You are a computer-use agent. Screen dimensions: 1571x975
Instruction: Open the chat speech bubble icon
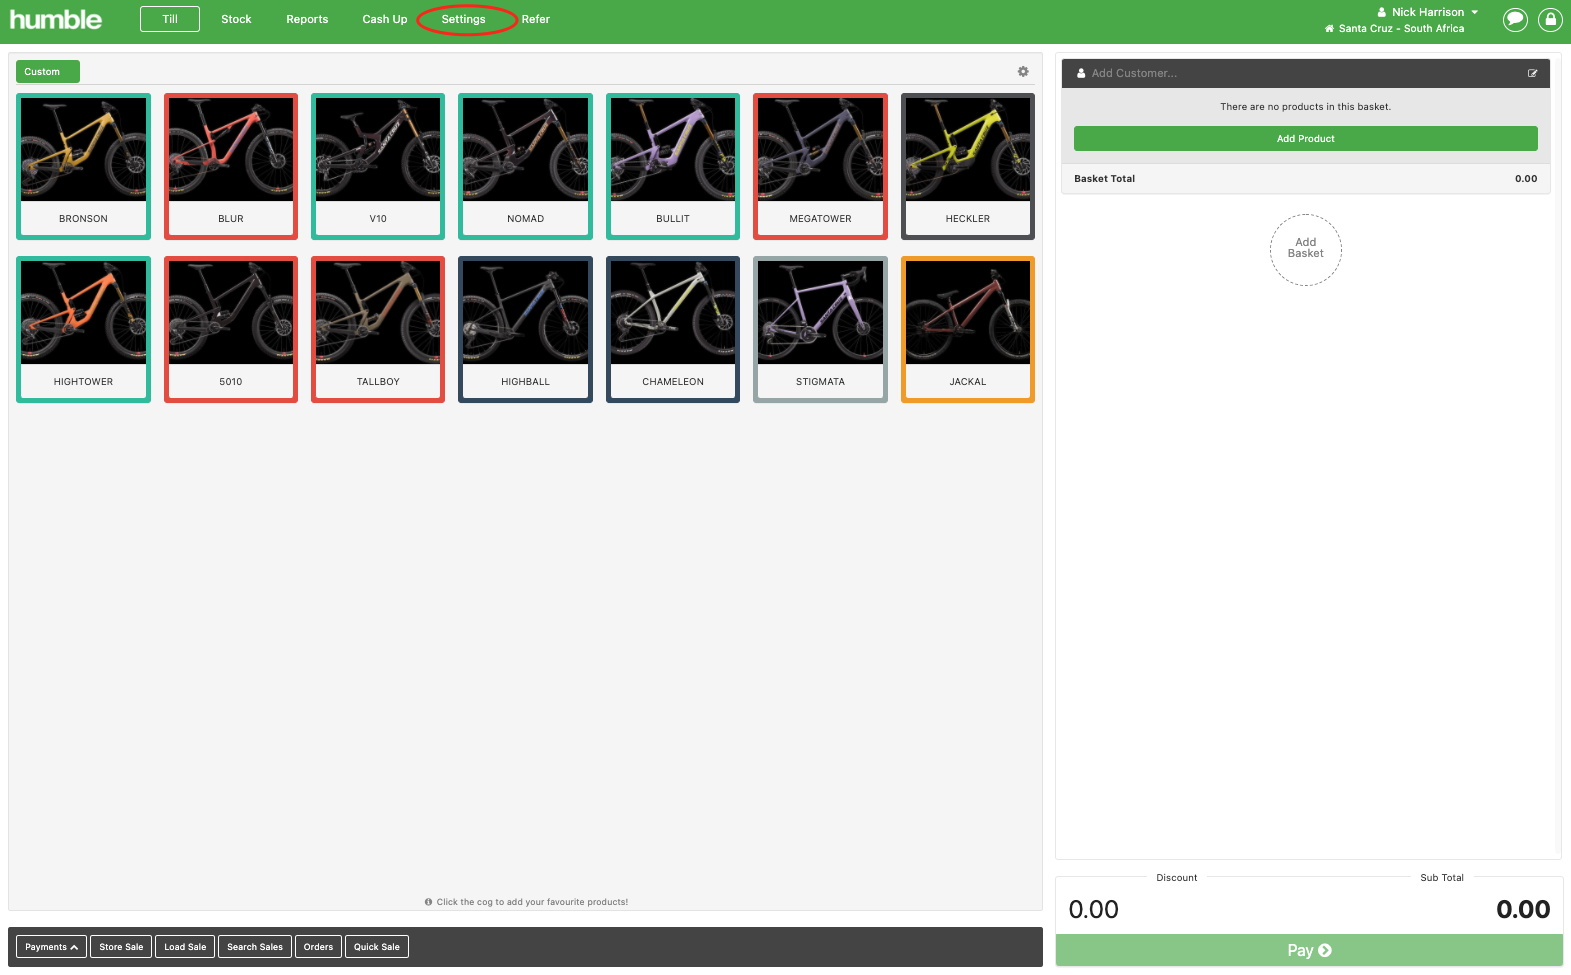click(x=1516, y=19)
